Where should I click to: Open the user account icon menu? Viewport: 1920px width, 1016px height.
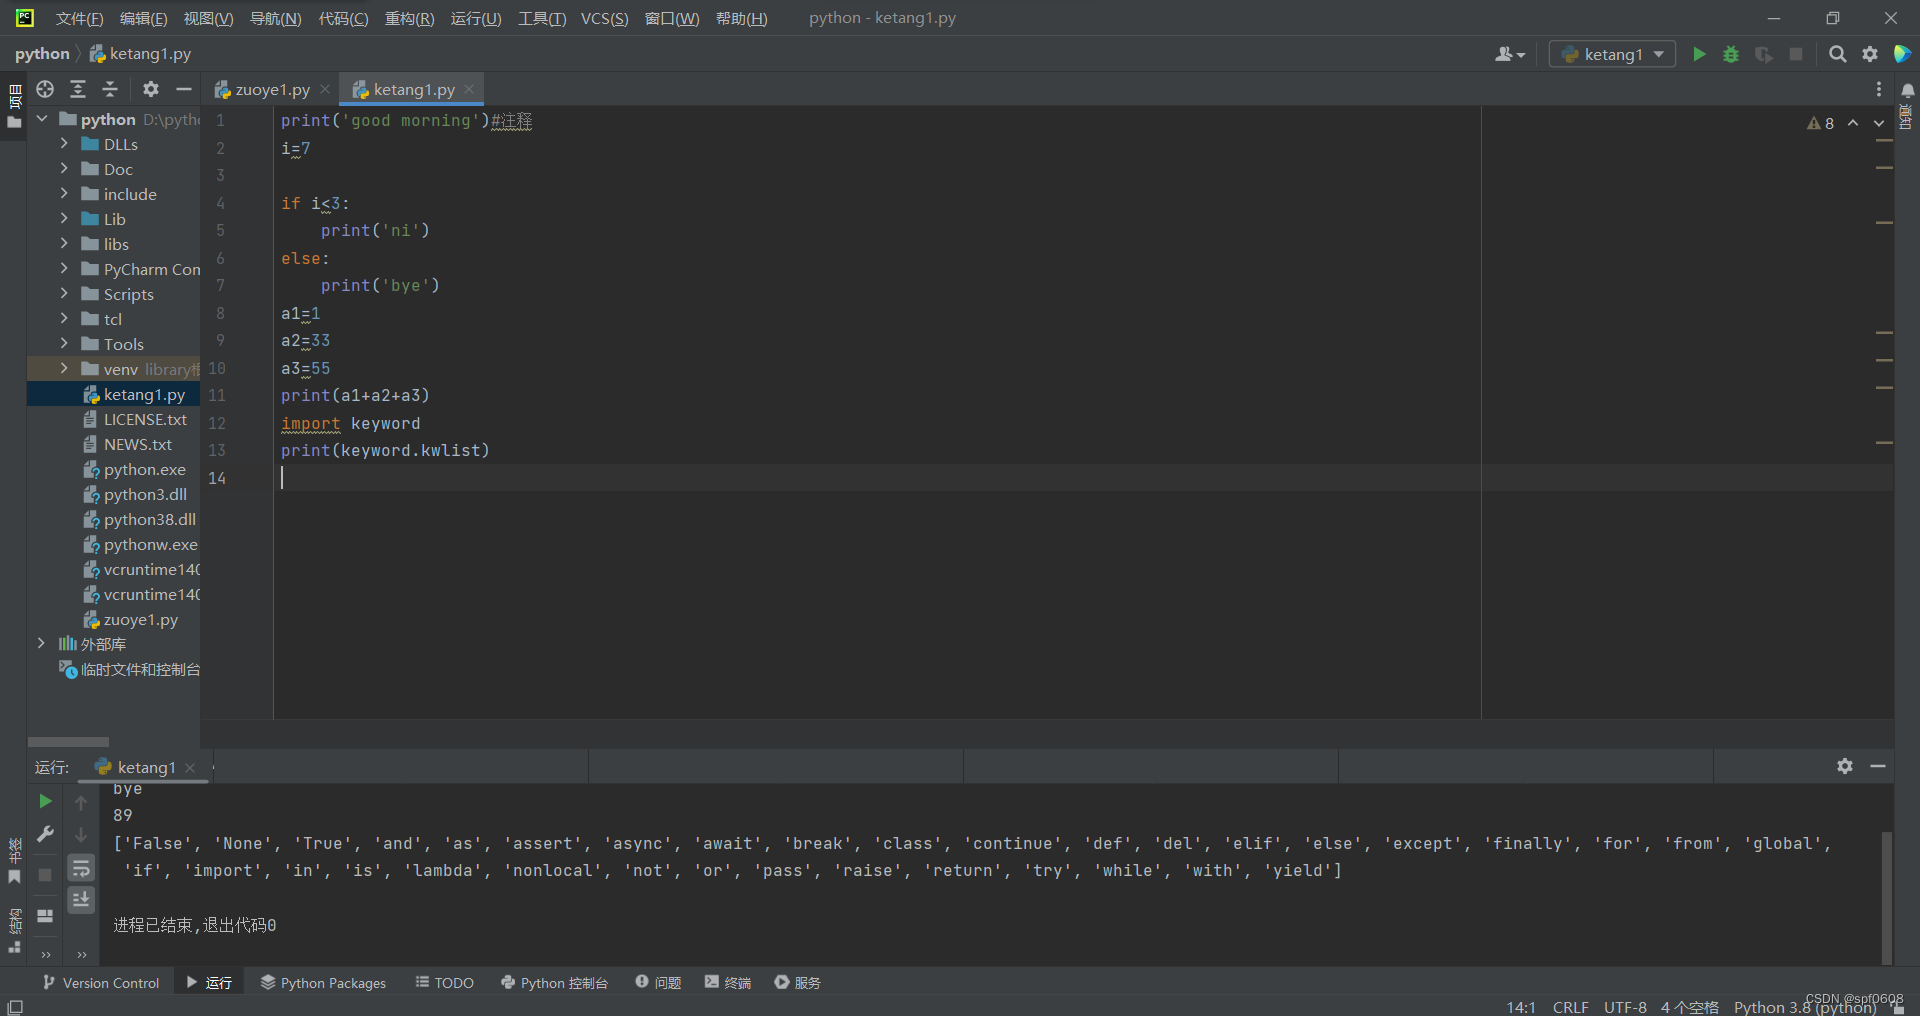[1509, 54]
